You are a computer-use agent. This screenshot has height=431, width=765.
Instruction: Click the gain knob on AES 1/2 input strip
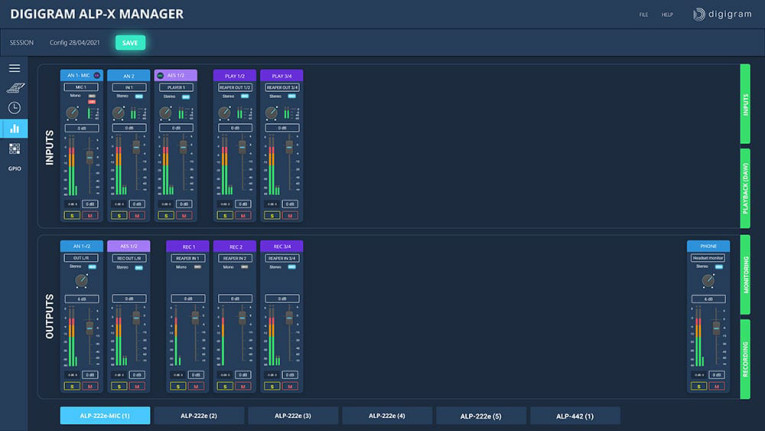tap(165, 113)
